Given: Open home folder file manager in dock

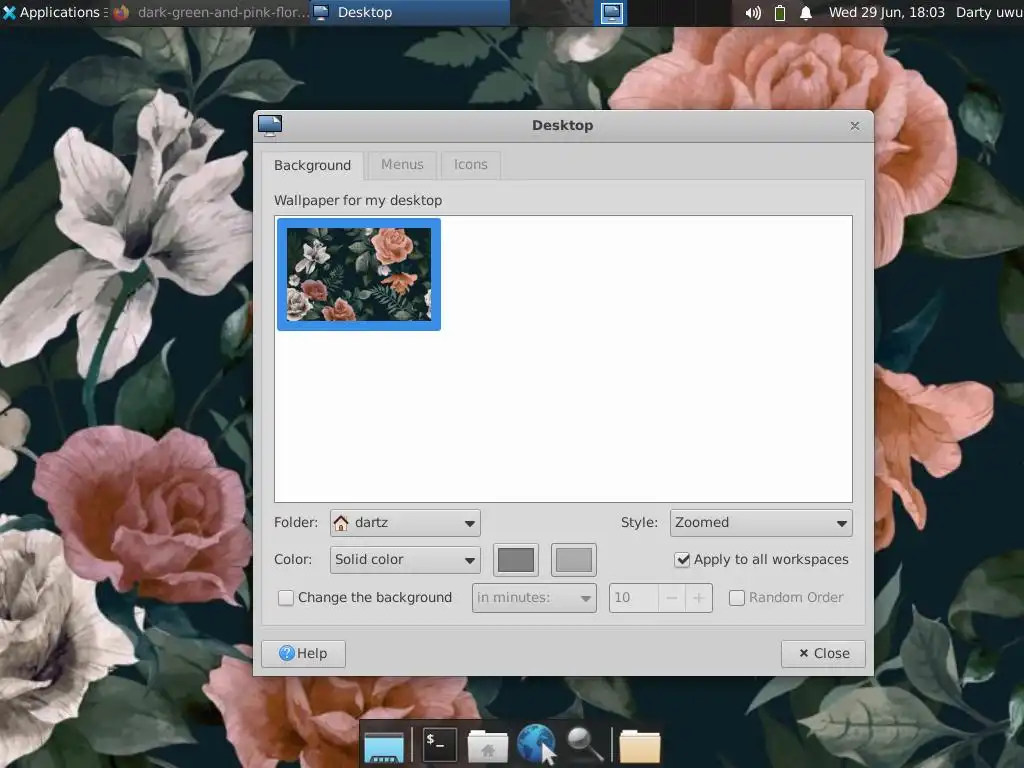Looking at the screenshot, I should pos(488,746).
